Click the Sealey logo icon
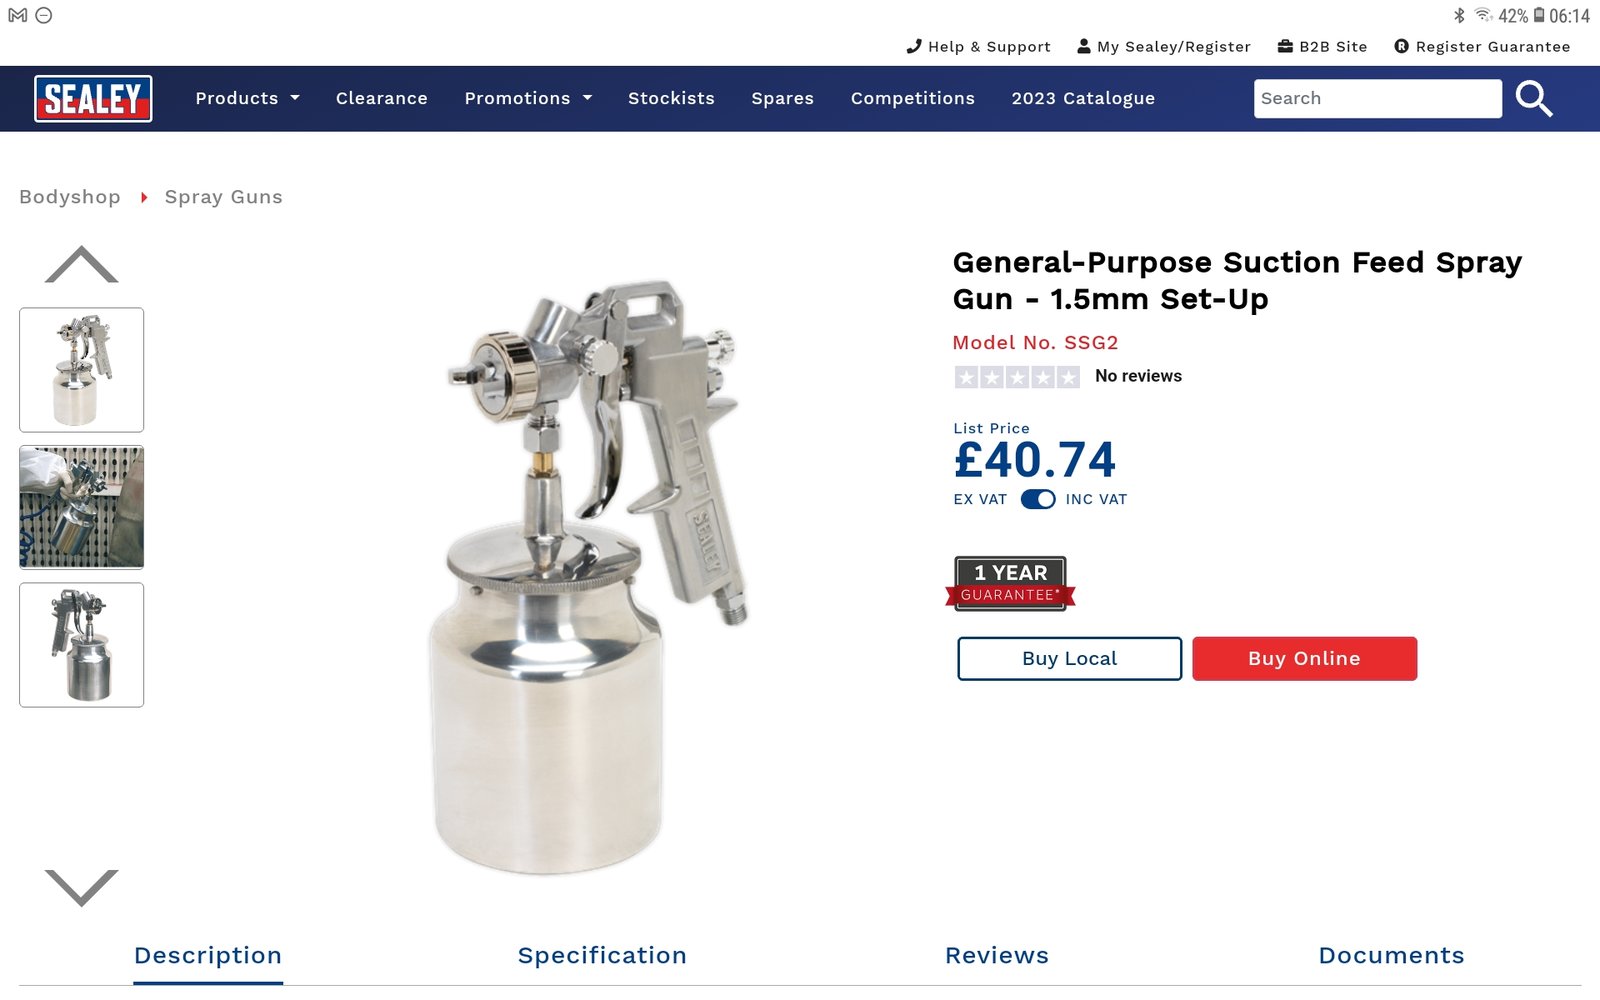This screenshot has width=1600, height=1000. pos(93,99)
